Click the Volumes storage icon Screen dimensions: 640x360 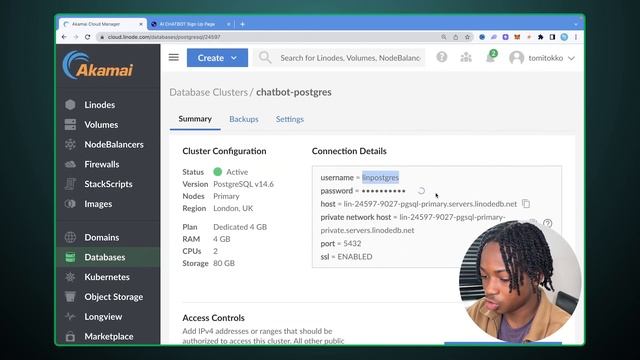[x=70, y=124]
